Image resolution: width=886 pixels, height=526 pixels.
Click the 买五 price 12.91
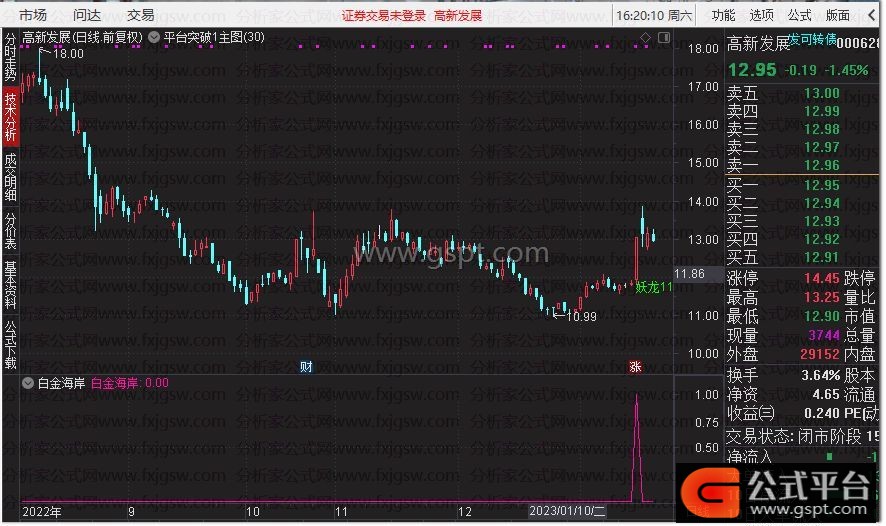tap(822, 258)
